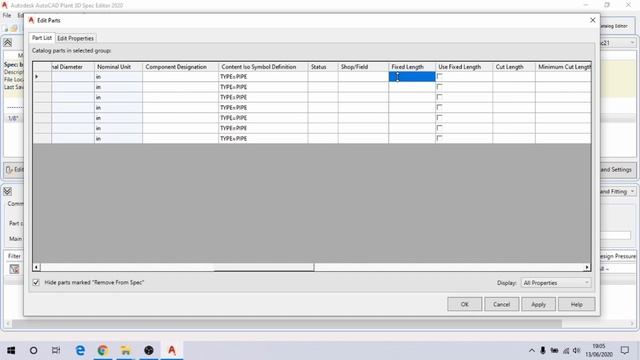Screen dimensions: 640x360
Task: Open the Display All Properties dropdown
Action: 556,282
